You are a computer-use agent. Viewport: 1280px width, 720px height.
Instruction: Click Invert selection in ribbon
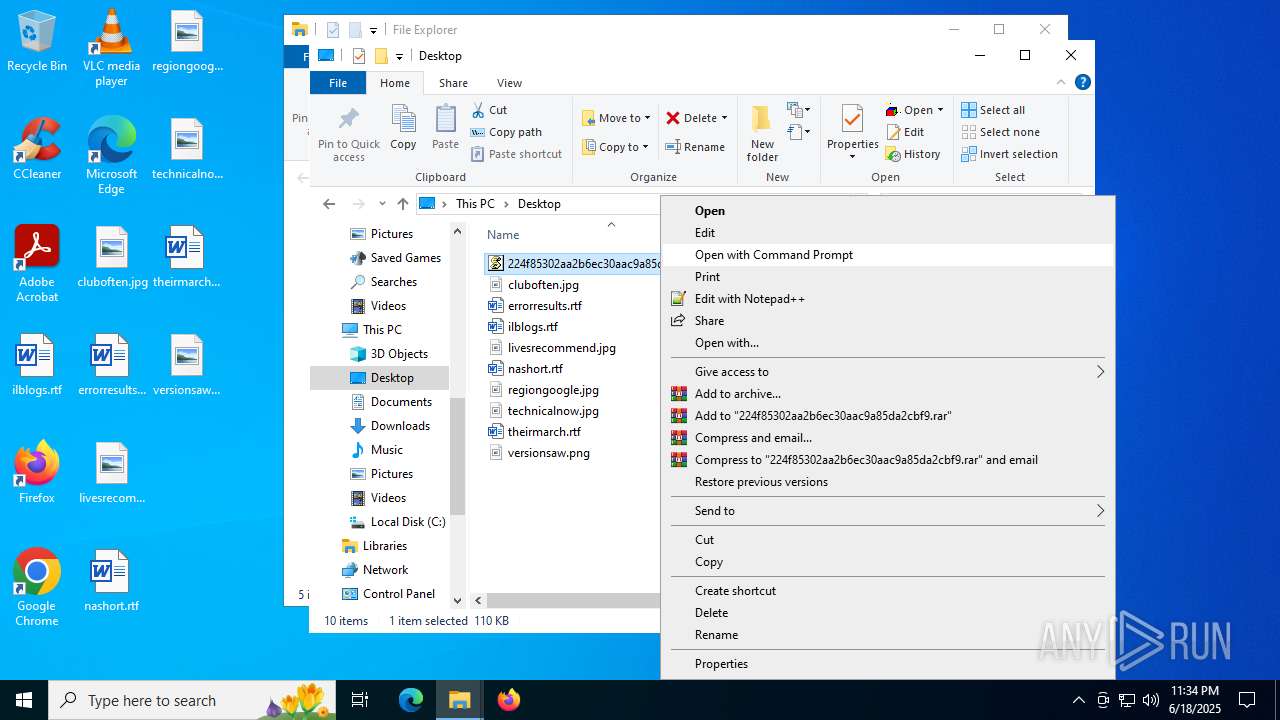(x=1009, y=154)
